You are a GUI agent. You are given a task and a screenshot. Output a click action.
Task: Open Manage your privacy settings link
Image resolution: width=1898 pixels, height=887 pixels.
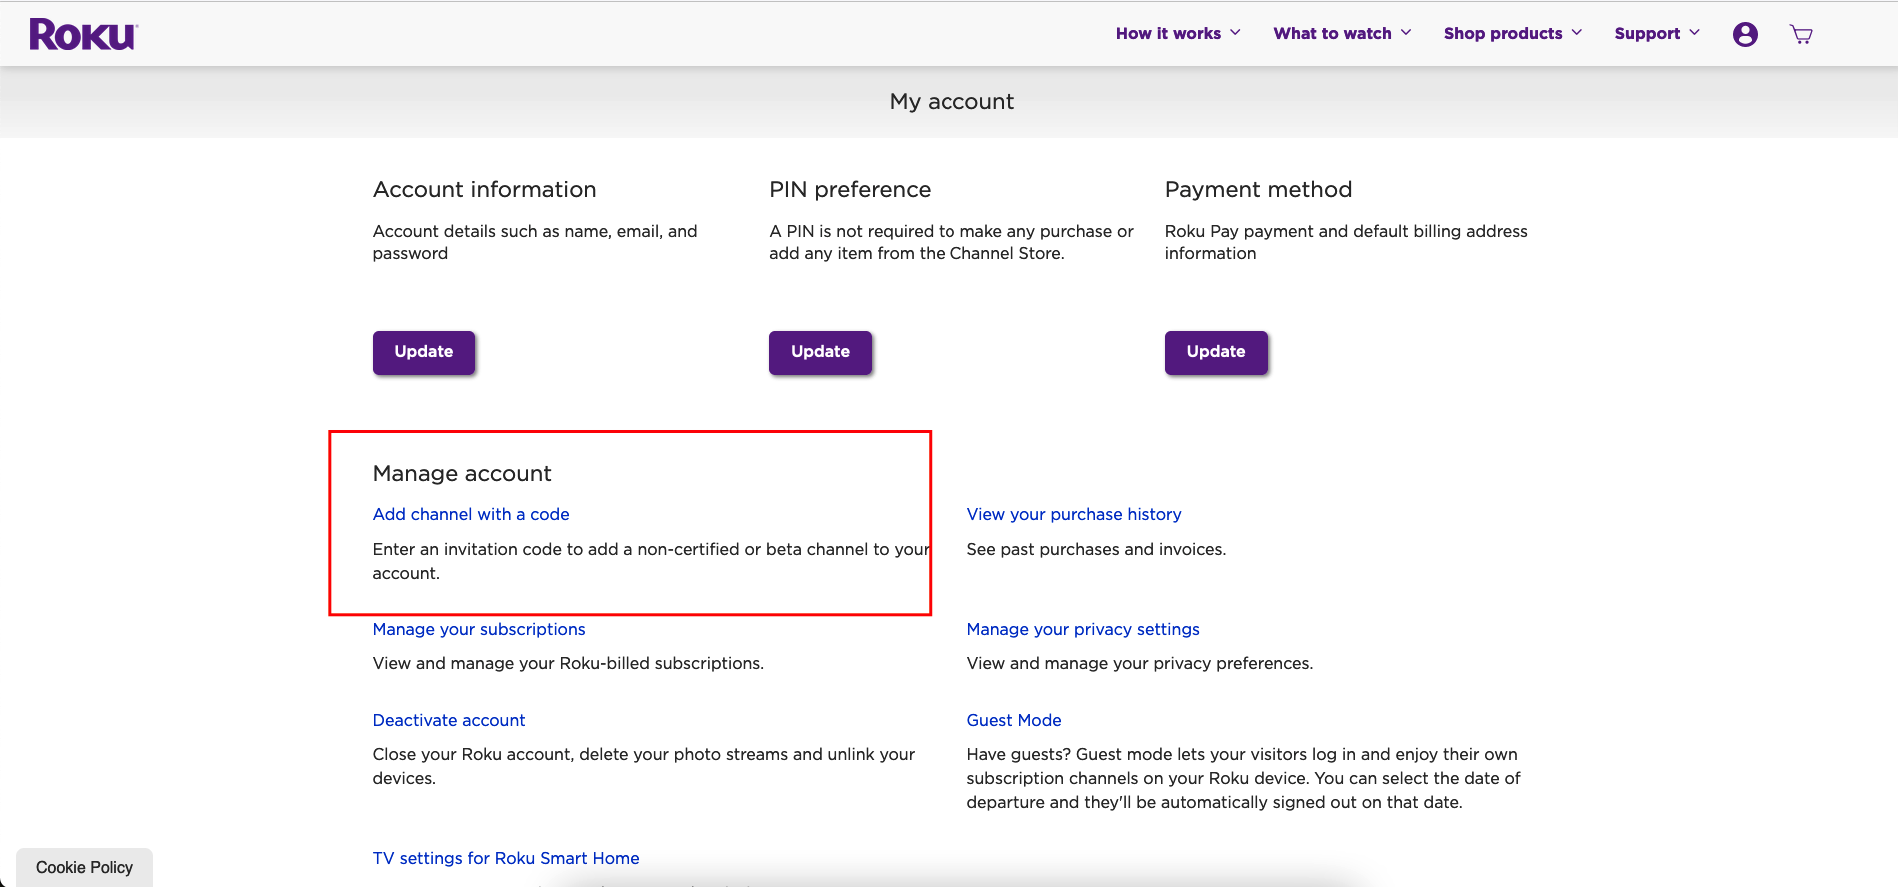click(x=1082, y=629)
